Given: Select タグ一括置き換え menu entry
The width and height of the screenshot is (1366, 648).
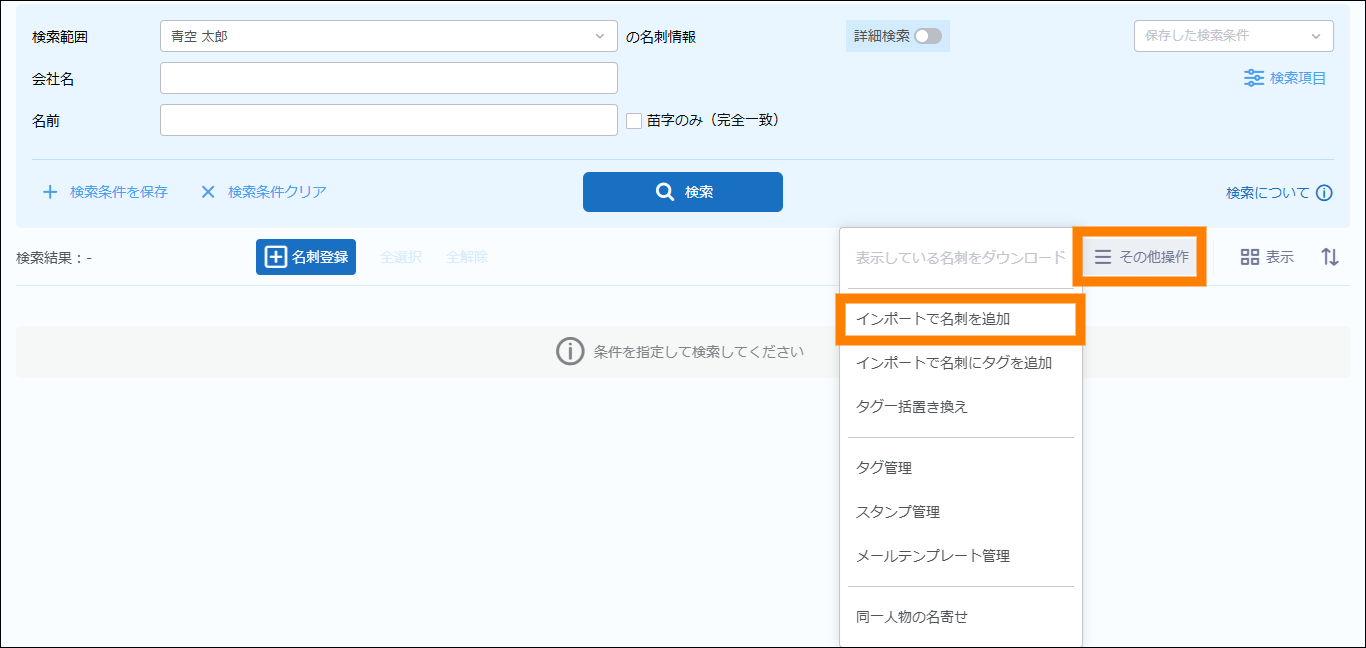Looking at the screenshot, I should pyautogui.click(x=911, y=407).
